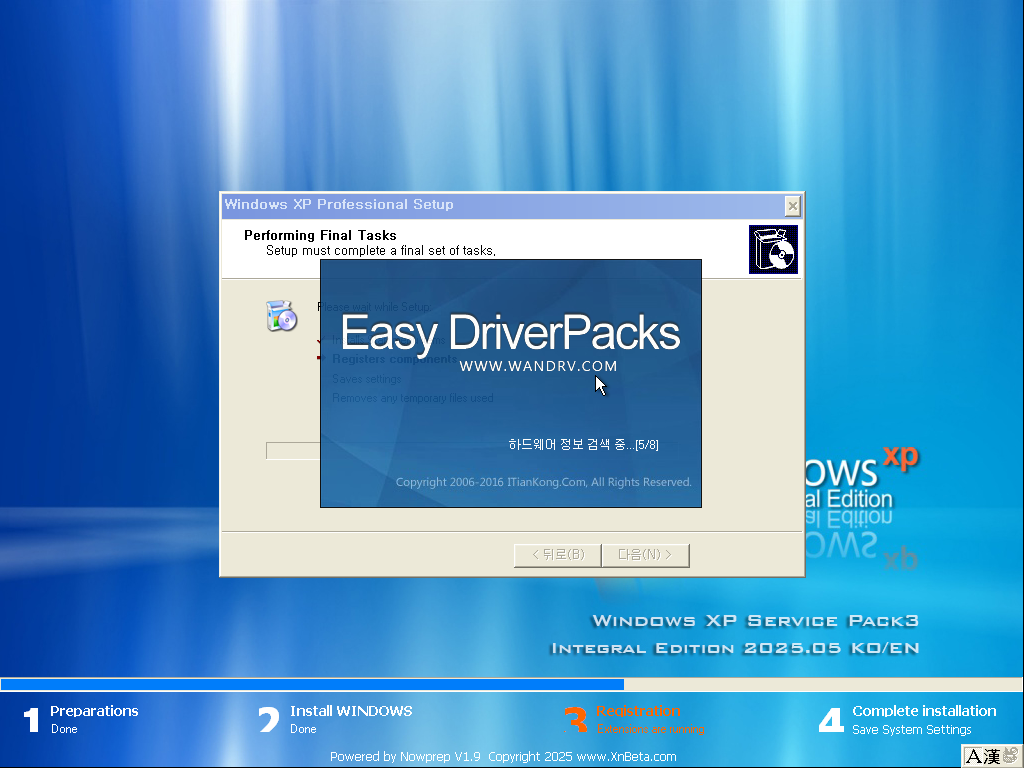Click the ITianKong copyright notice

click(543, 482)
